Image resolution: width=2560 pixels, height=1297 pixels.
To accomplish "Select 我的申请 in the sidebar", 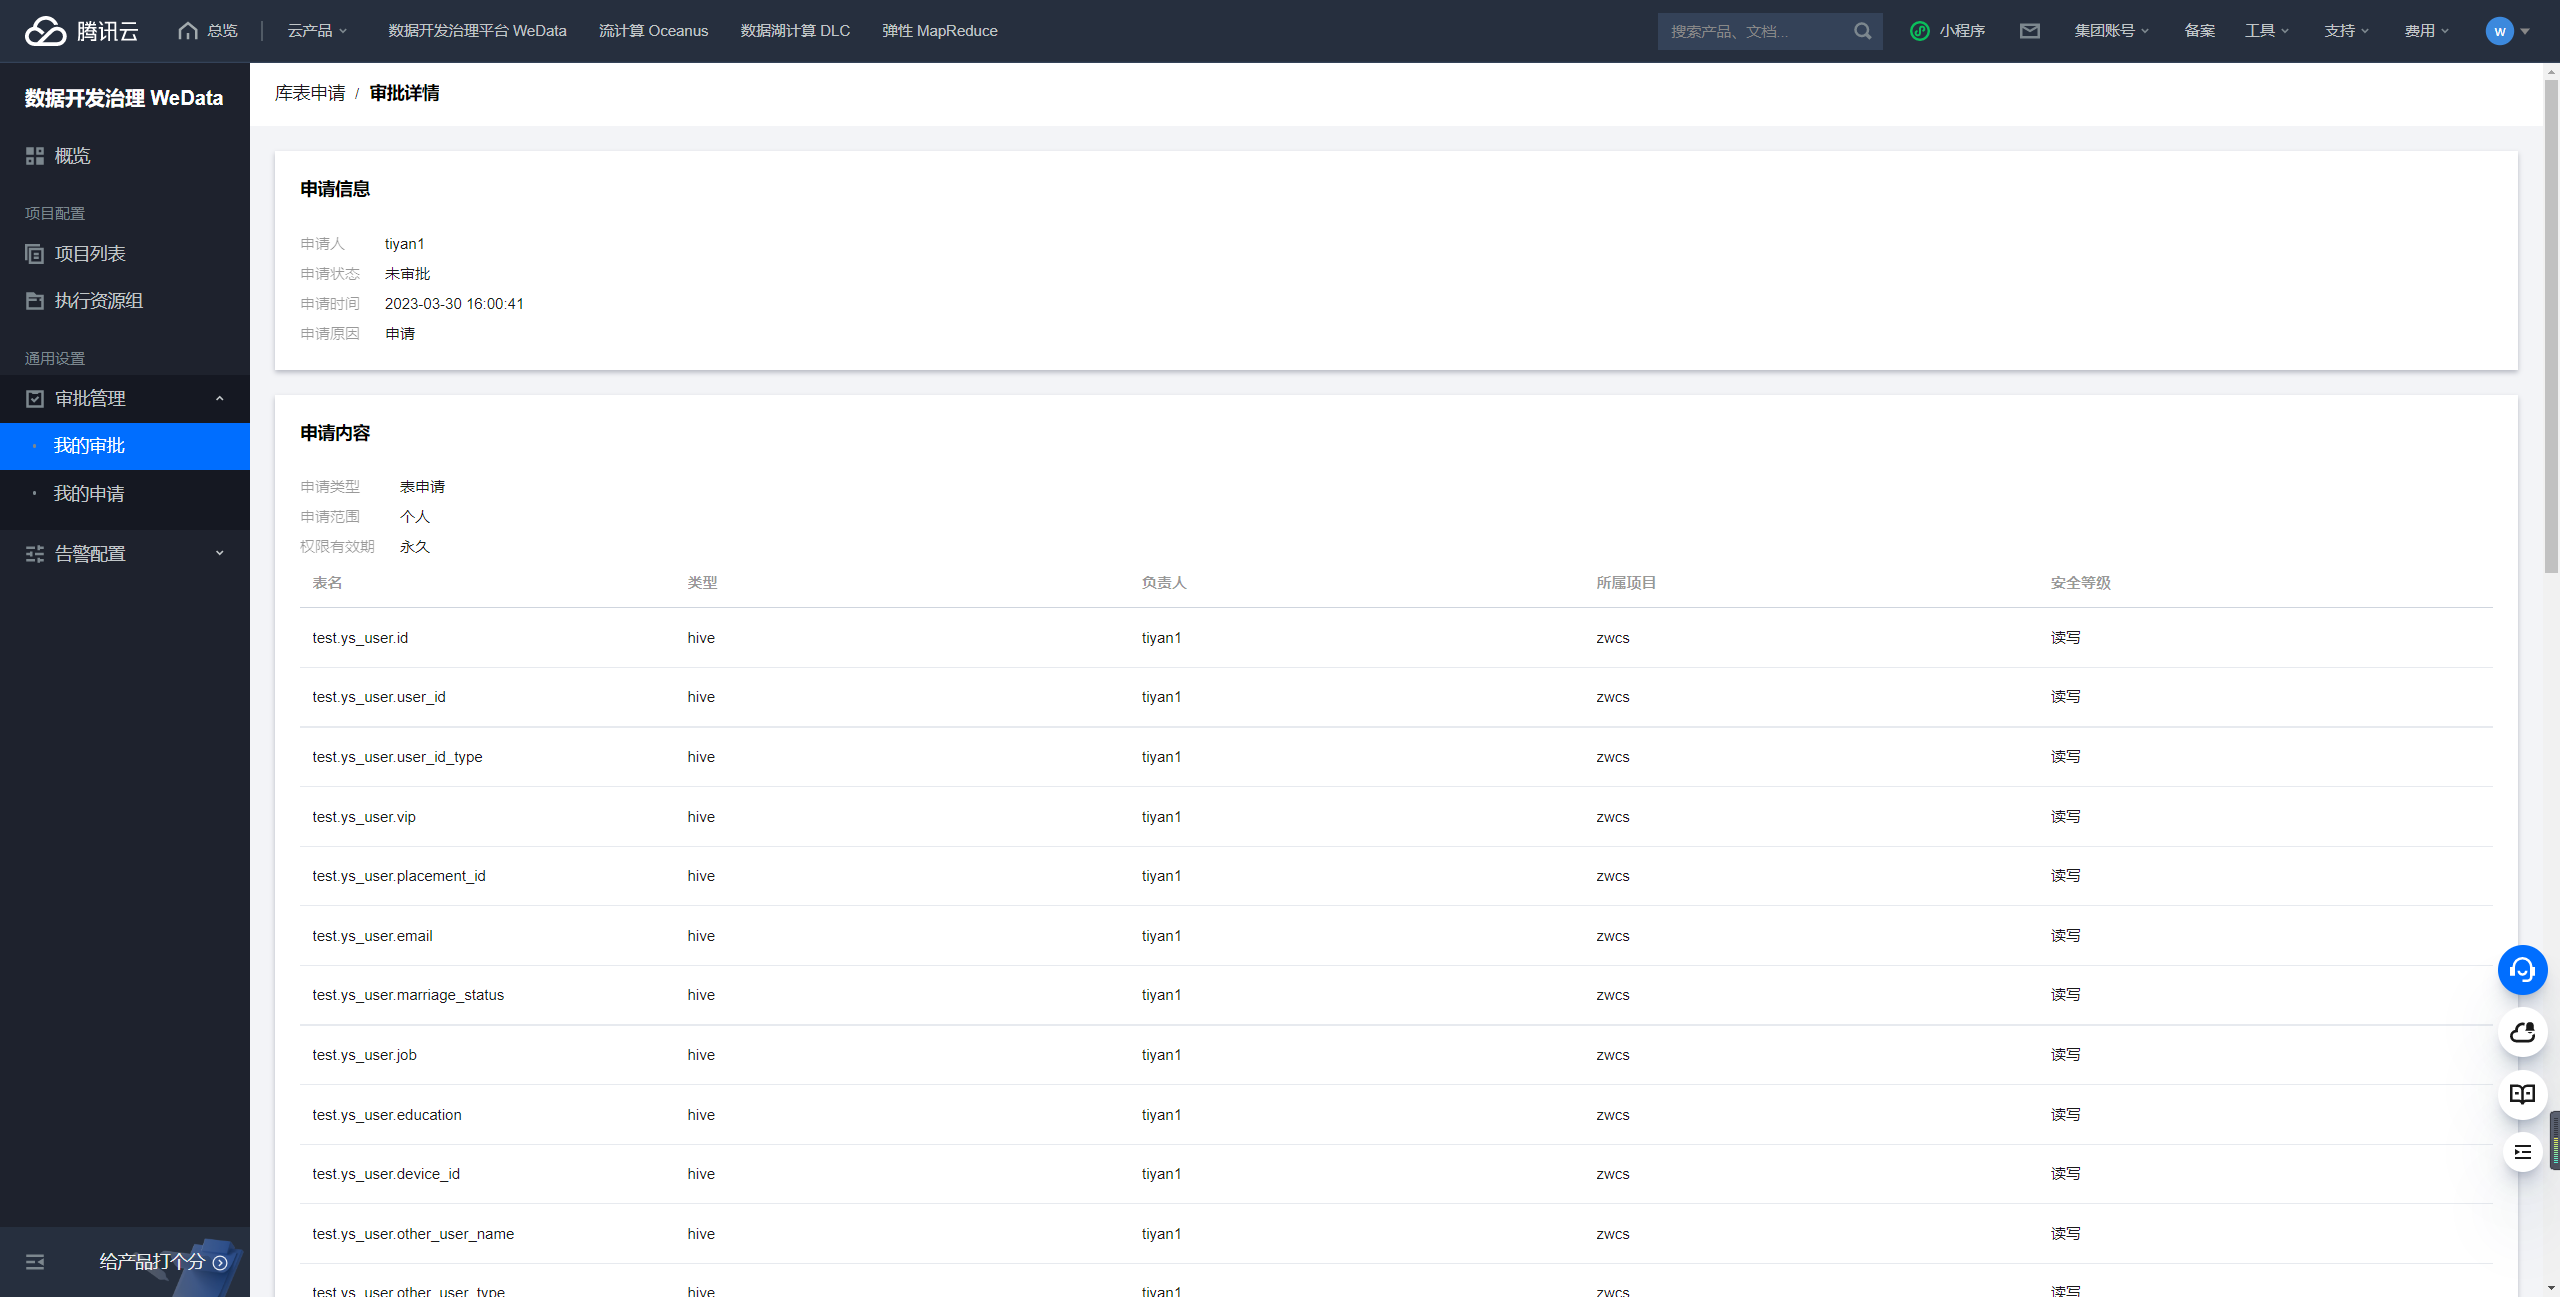I will pos(89,494).
